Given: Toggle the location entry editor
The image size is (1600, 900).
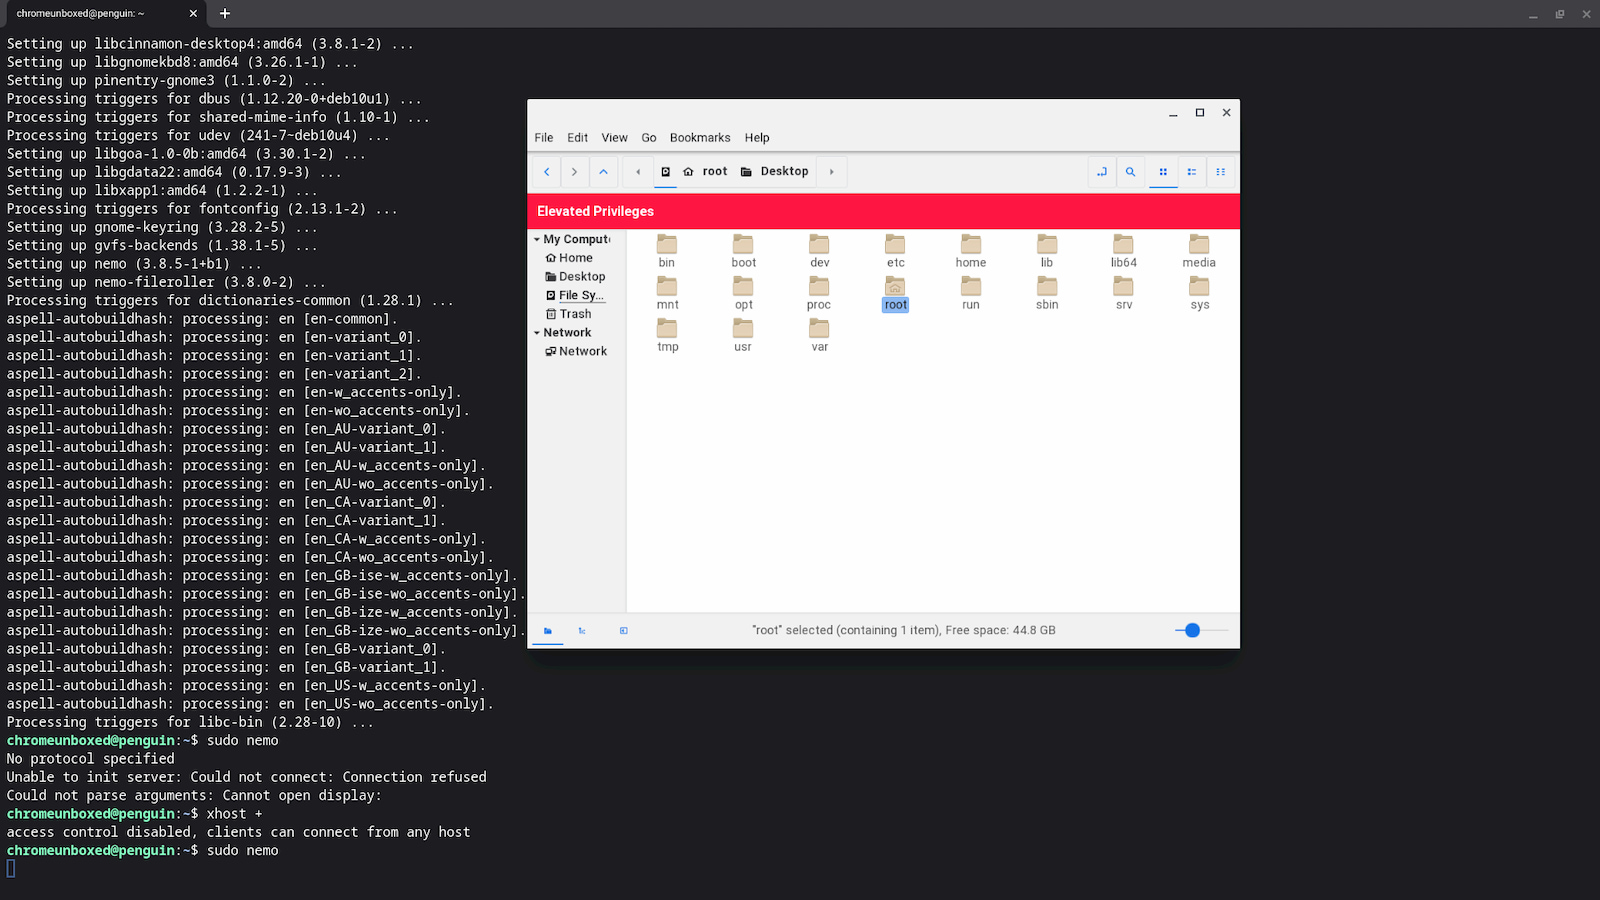Looking at the screenshot, I should (x=1101, y=172).
